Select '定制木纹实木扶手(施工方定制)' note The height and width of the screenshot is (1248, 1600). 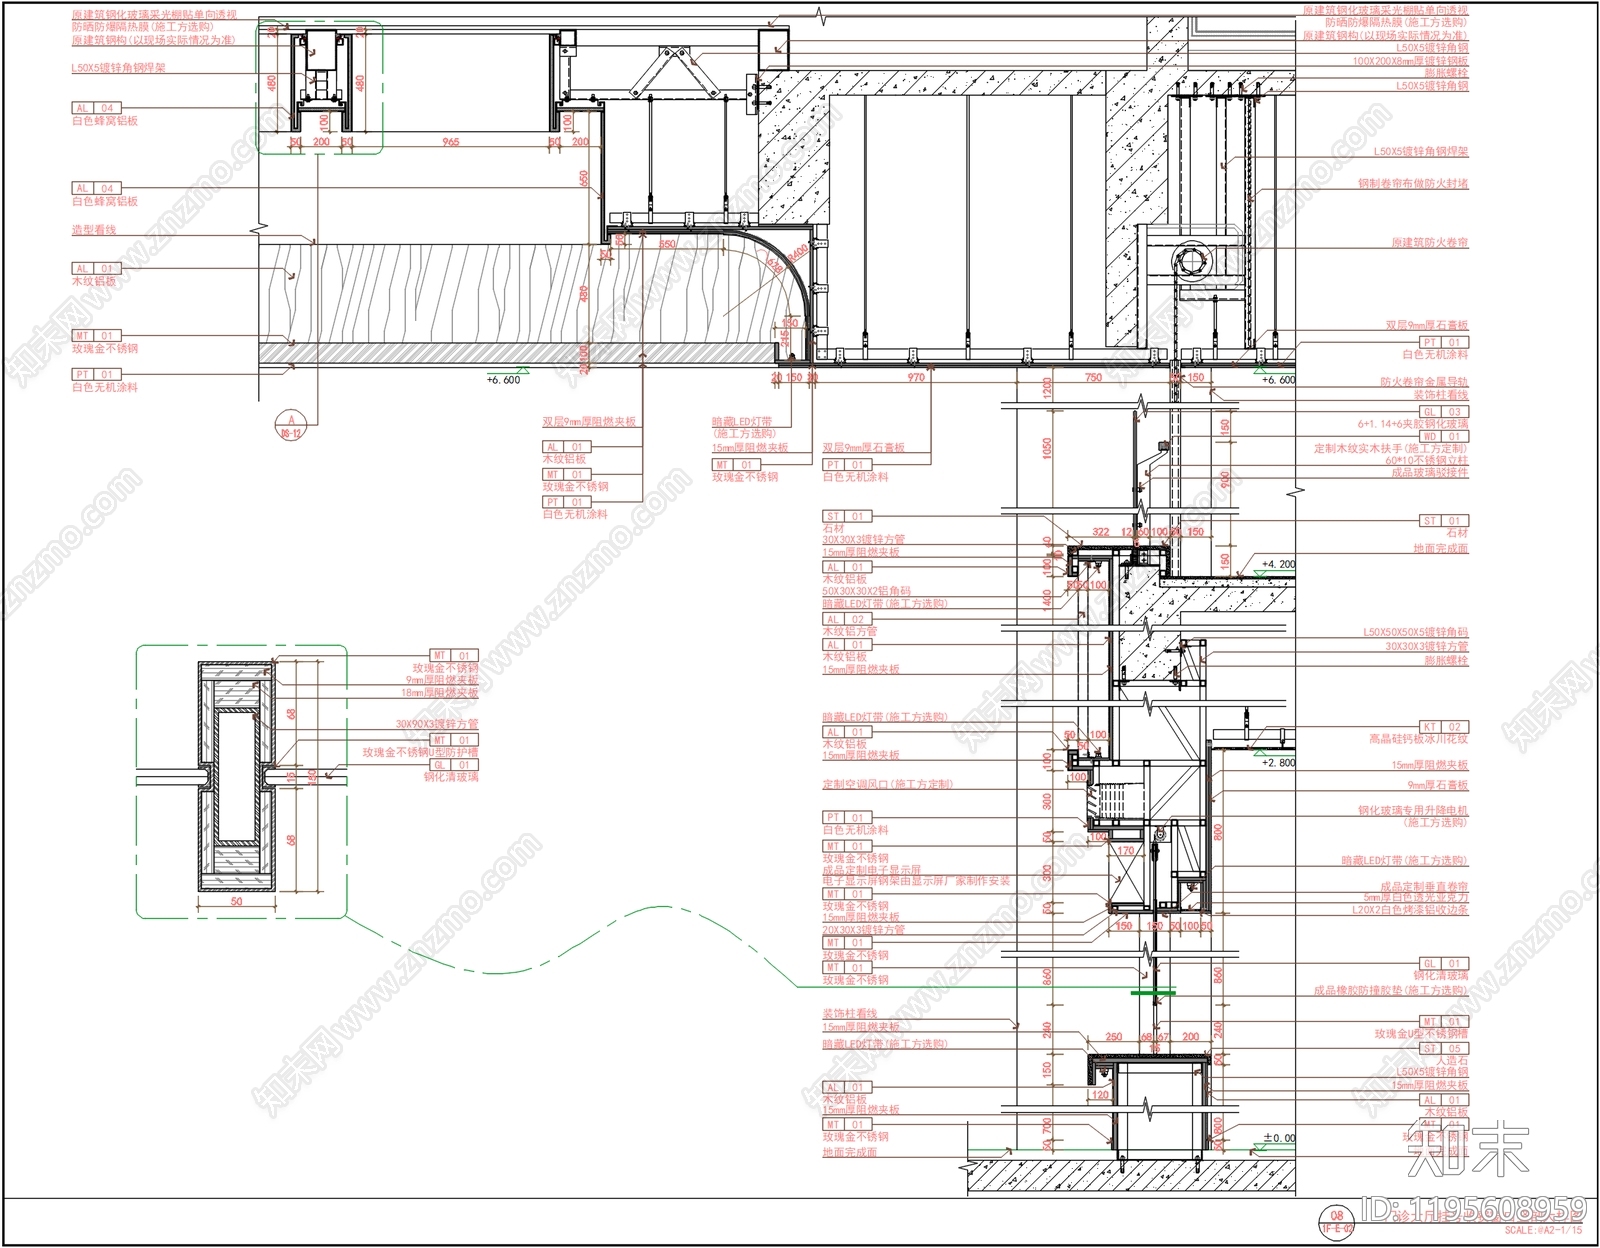[x=1391, y=449]
